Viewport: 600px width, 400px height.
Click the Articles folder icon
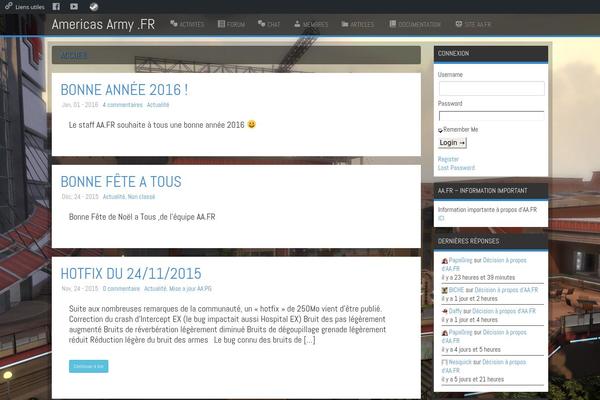[345, 24]
